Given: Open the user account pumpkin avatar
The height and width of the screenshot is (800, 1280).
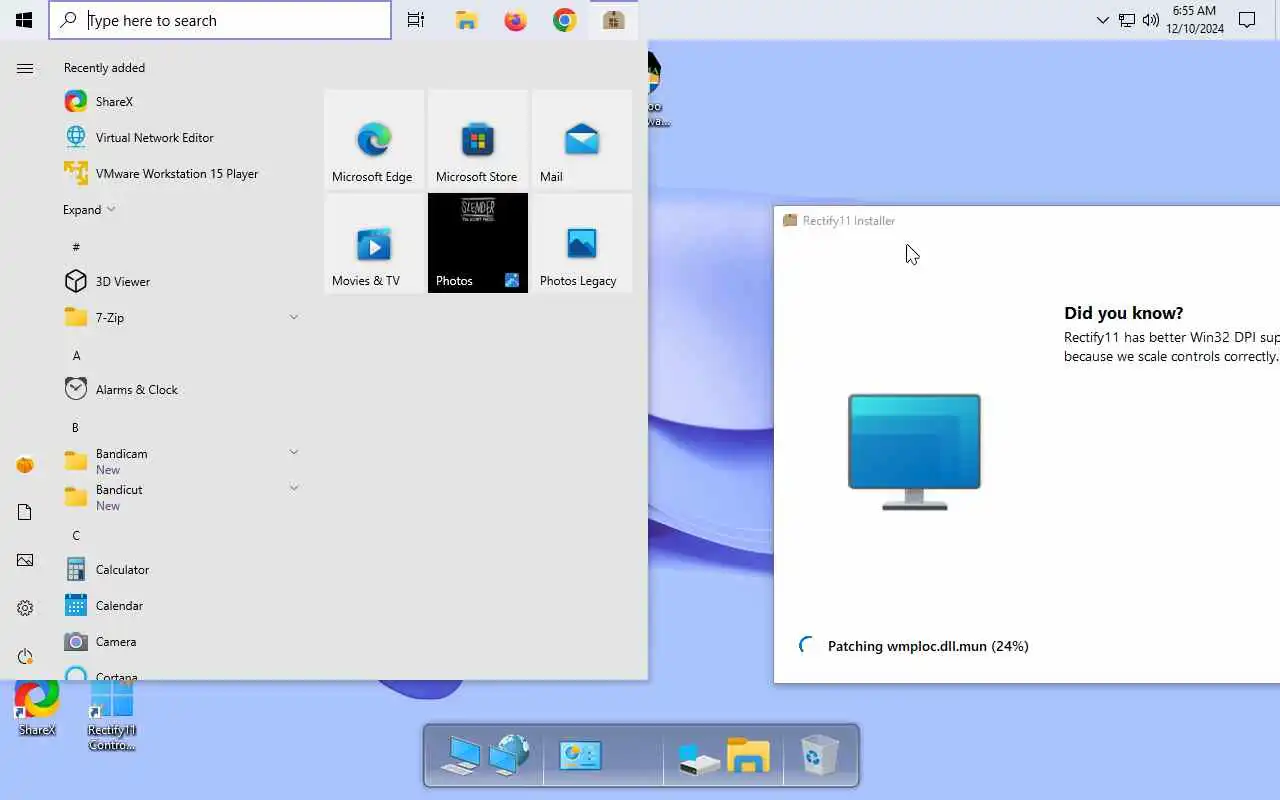Looking at the screenshot, I should (x=25, y=465).
